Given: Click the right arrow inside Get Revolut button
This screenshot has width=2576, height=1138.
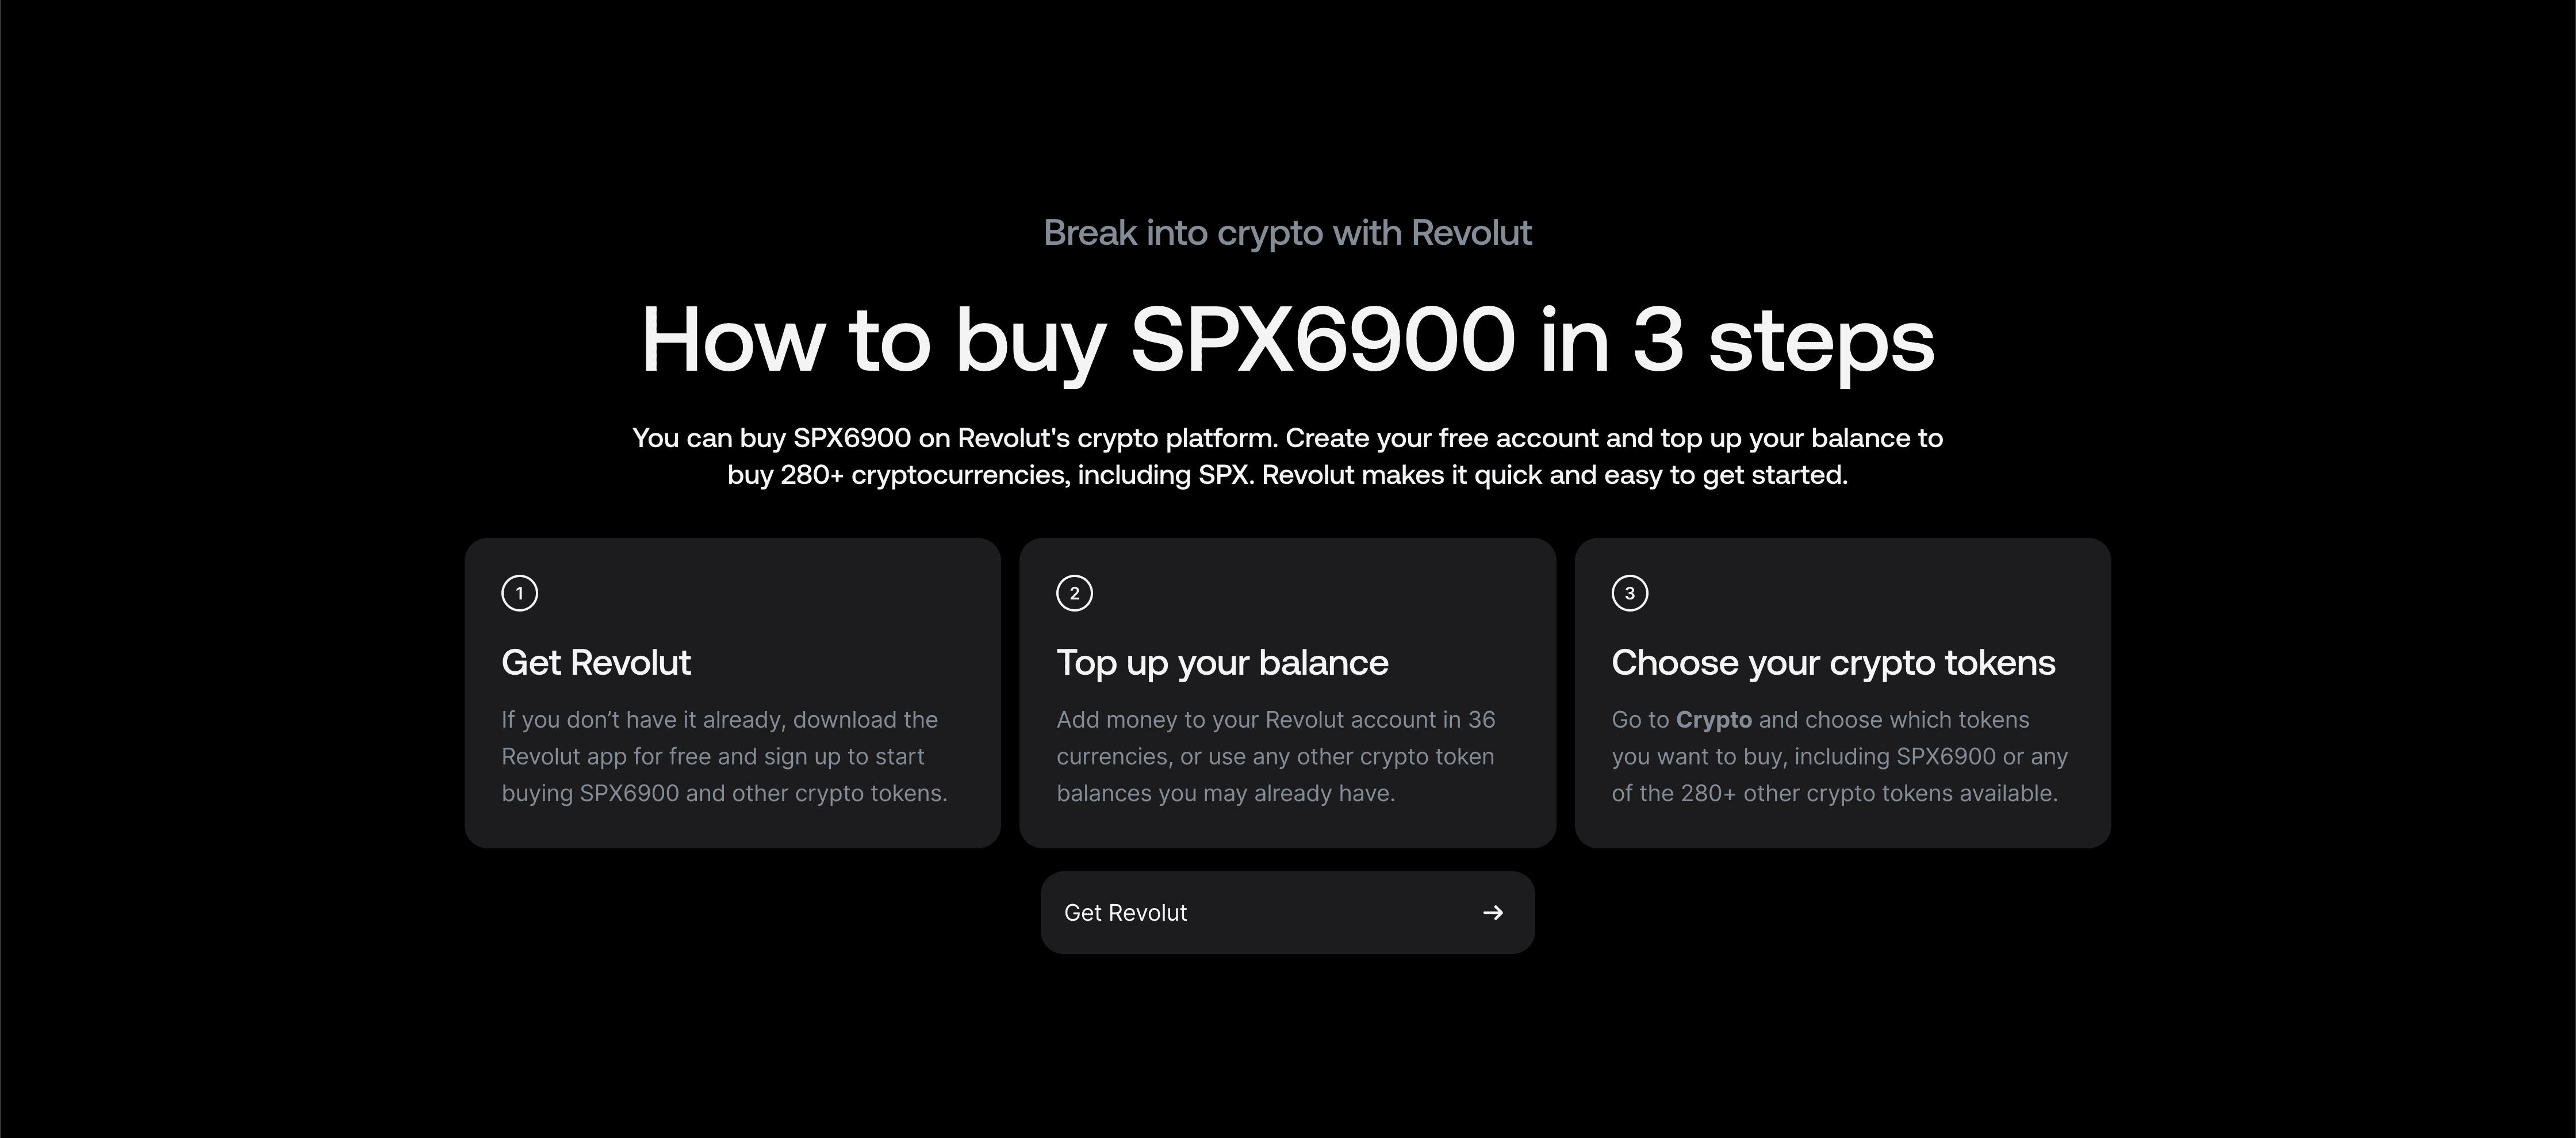Looking at the screenshot, I should tap(1492, 912).
